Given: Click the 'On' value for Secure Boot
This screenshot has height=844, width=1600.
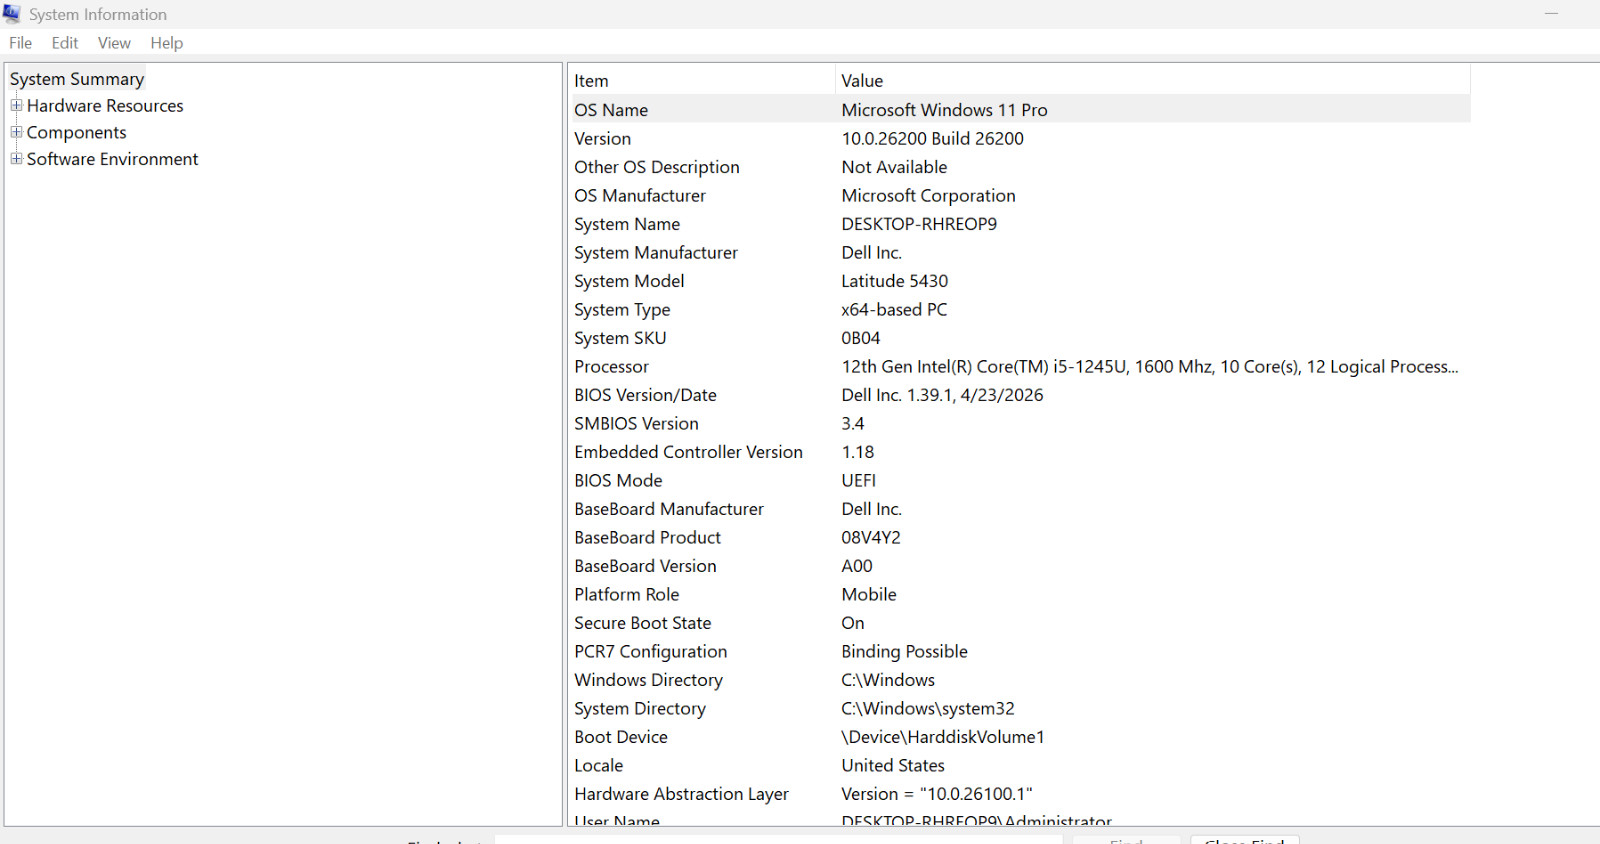Looking at the screenshot, I should [852, 623].
